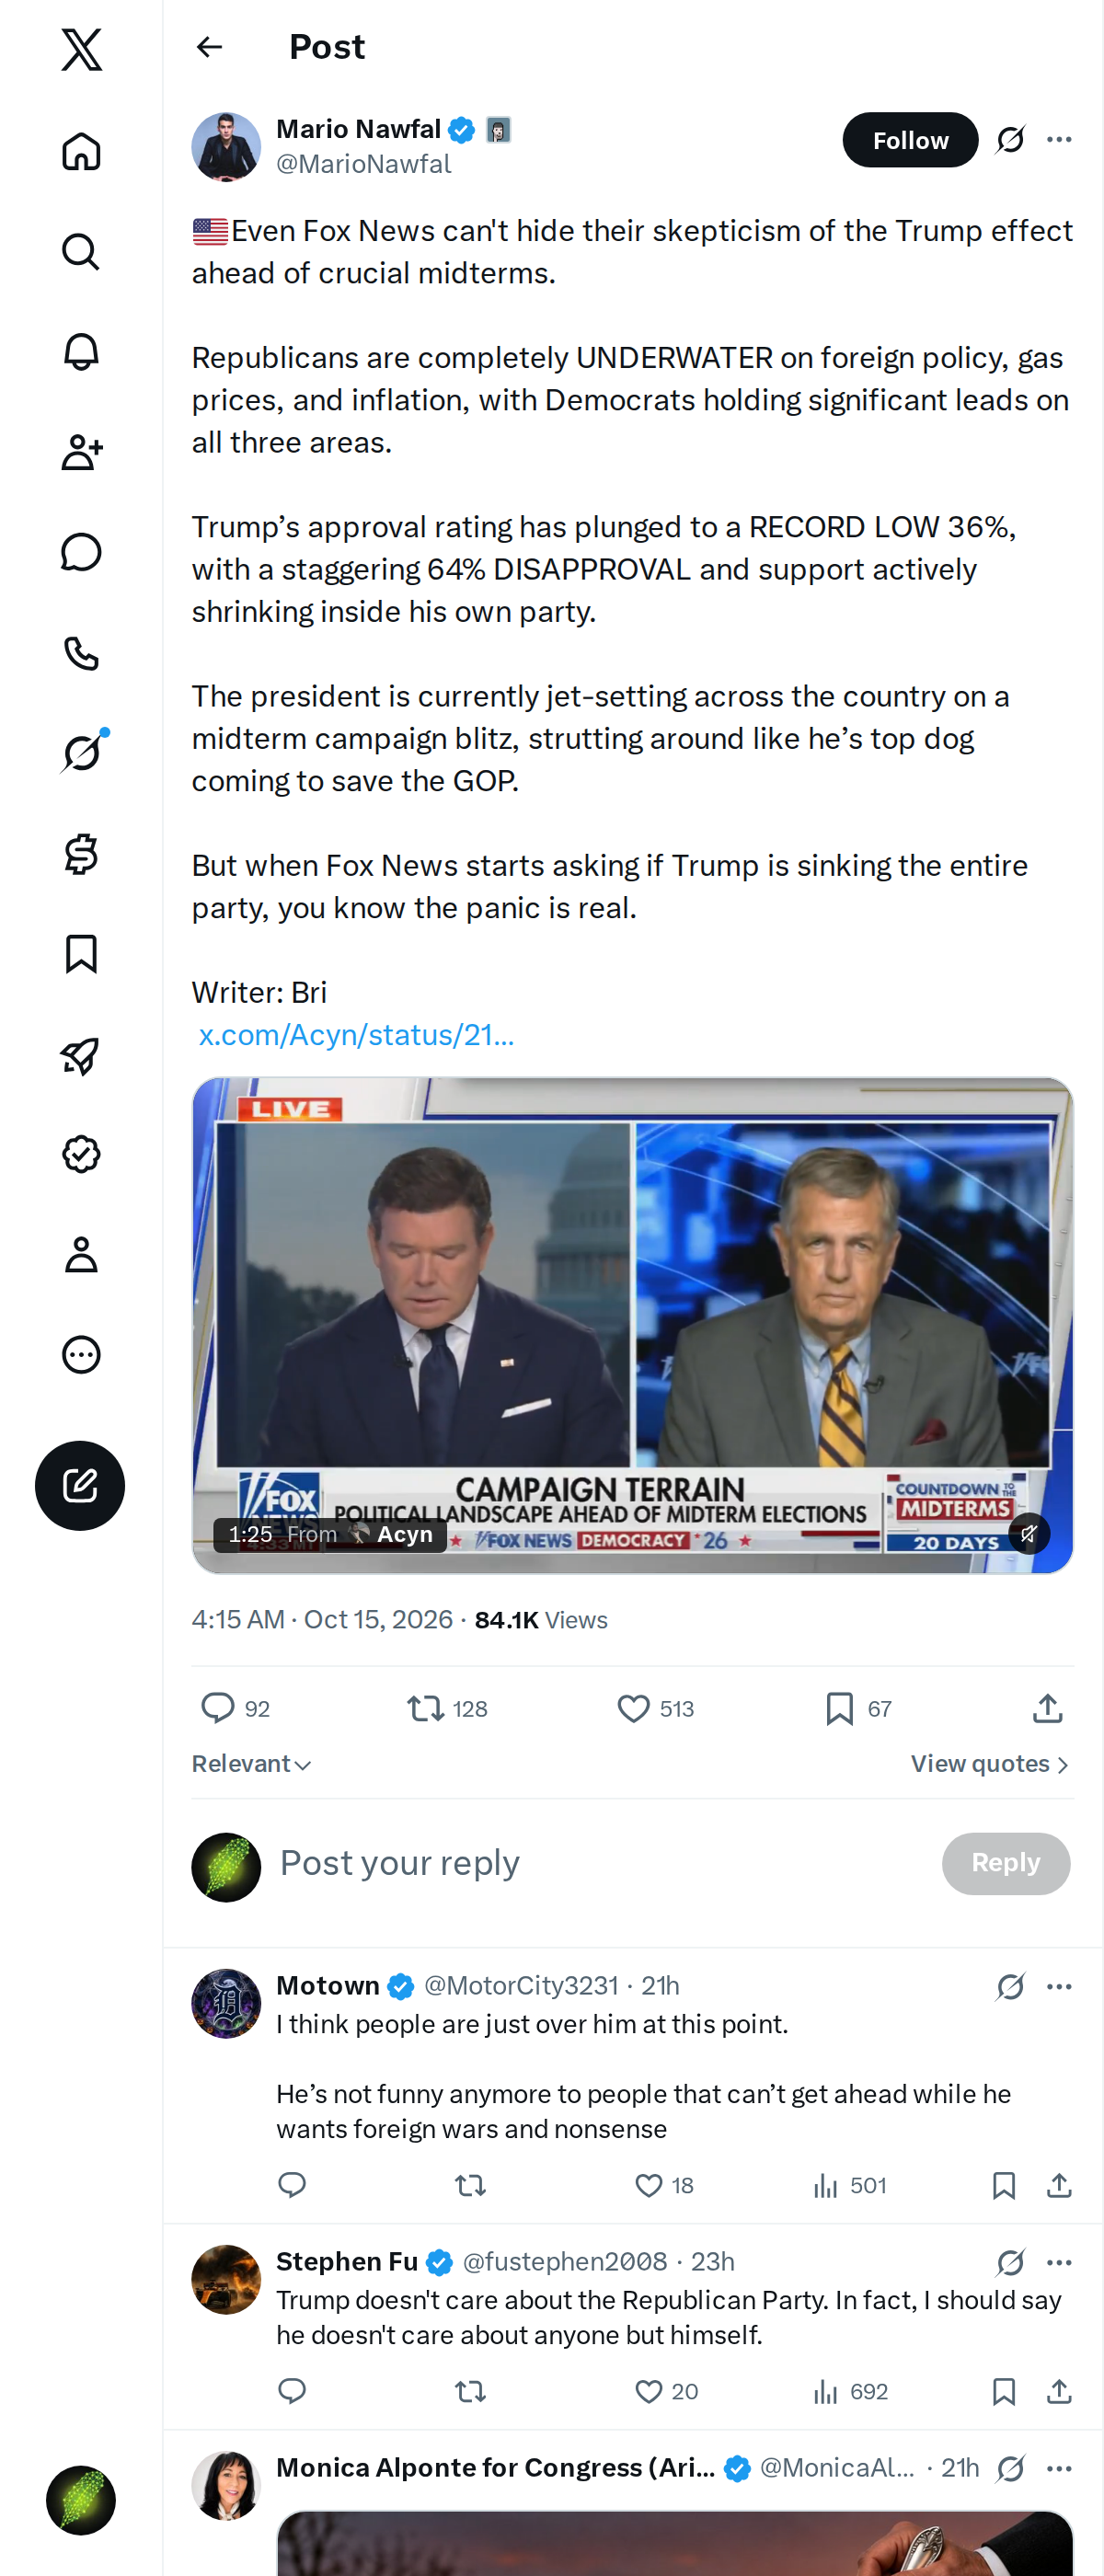Go back with the arrow icon
This screenshot has height=2576, width=1104.
coord(209,47)
